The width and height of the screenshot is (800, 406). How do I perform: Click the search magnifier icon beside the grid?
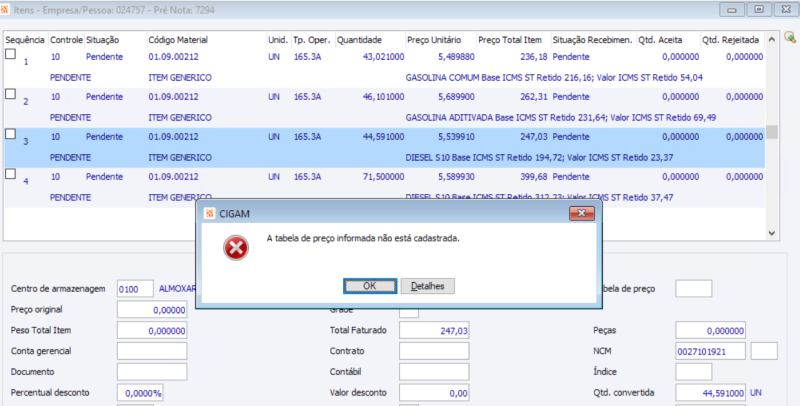pos(790,37)
